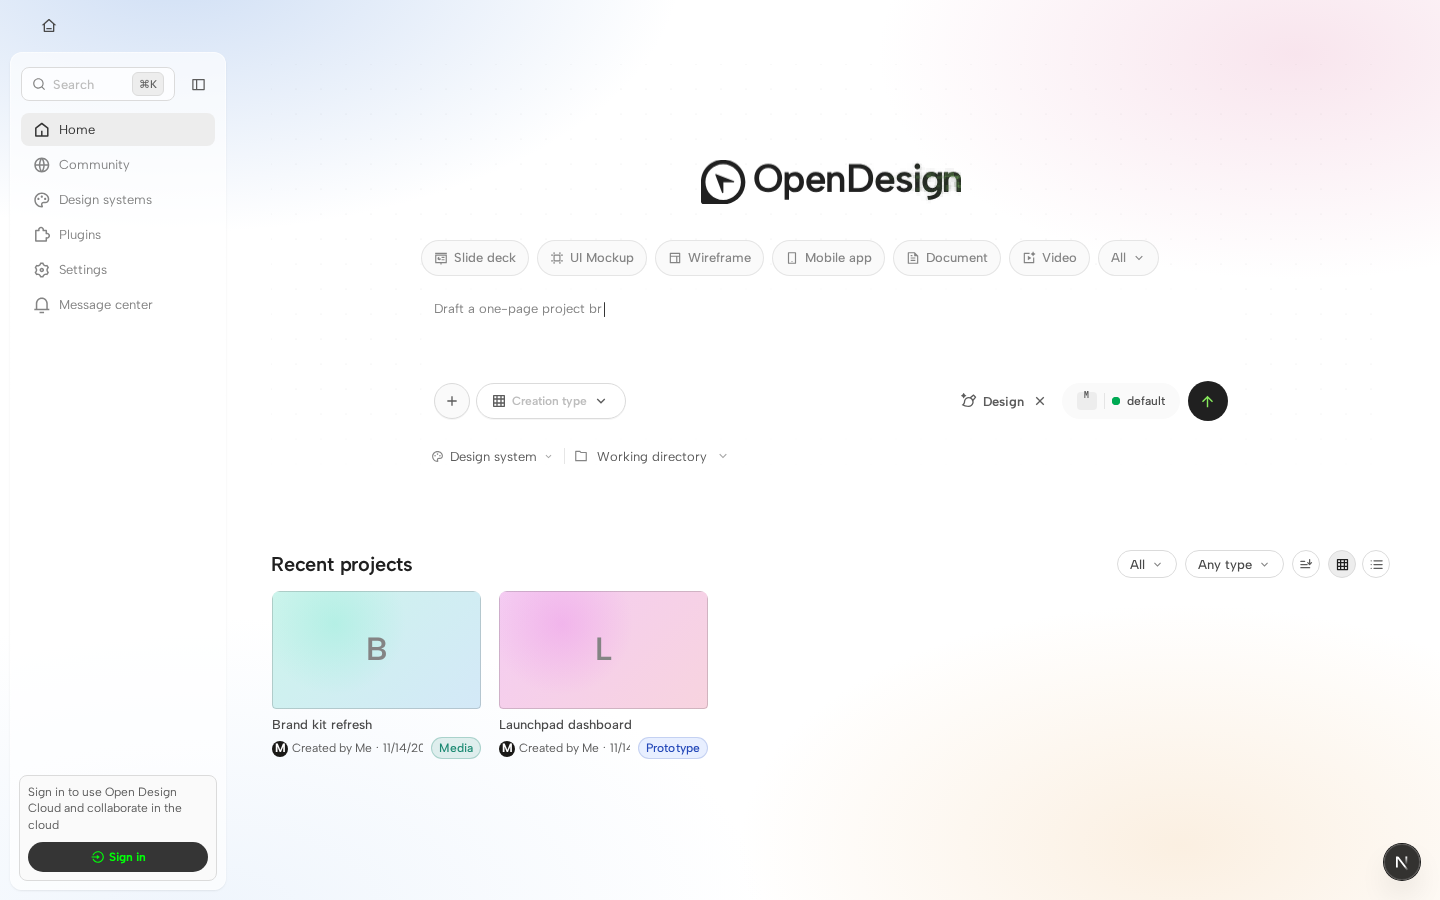The width and height of the screenshot is (1440, 900).
Task: Click the avatar on Launchpad dashboard
Action: tap(507, 749)
